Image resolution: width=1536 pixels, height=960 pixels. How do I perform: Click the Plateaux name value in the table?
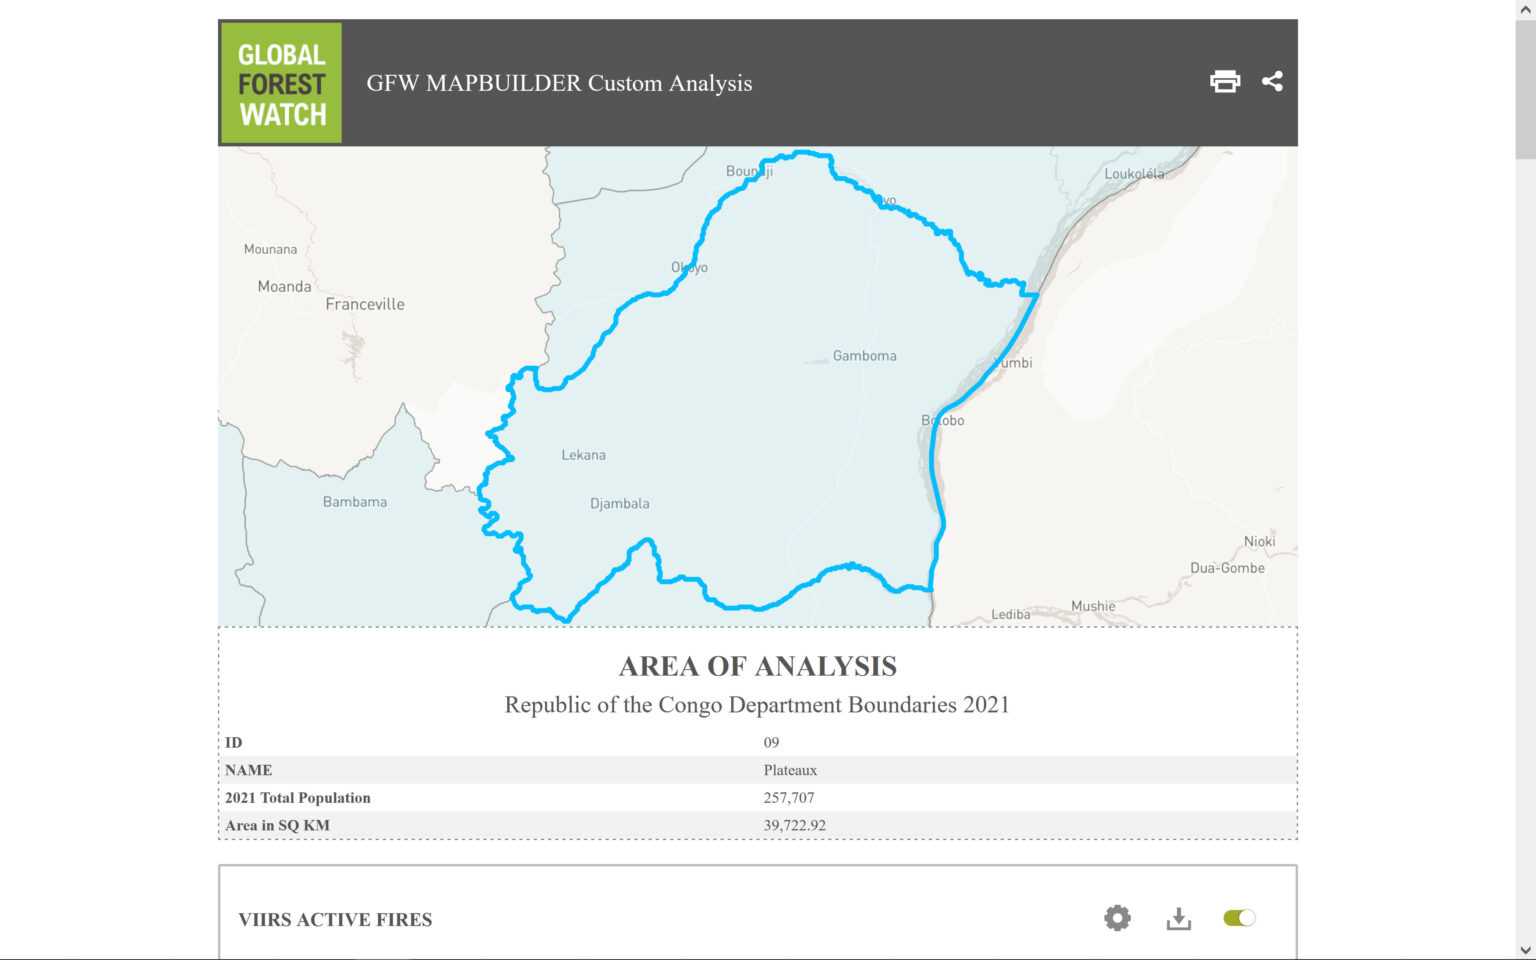(x=790, y=769)
